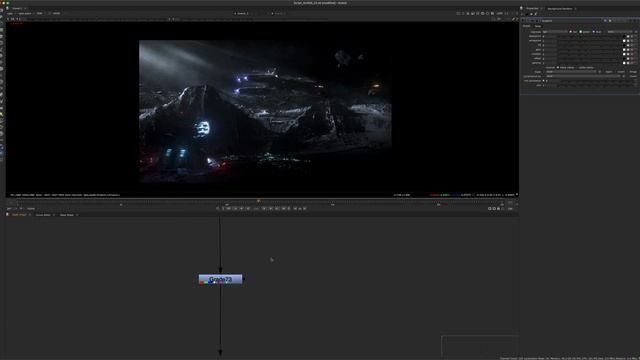The image size is (640, 360).
Task: Click the node graph navigator minimap
Action: pyautogui.click(x=480, y=346)
